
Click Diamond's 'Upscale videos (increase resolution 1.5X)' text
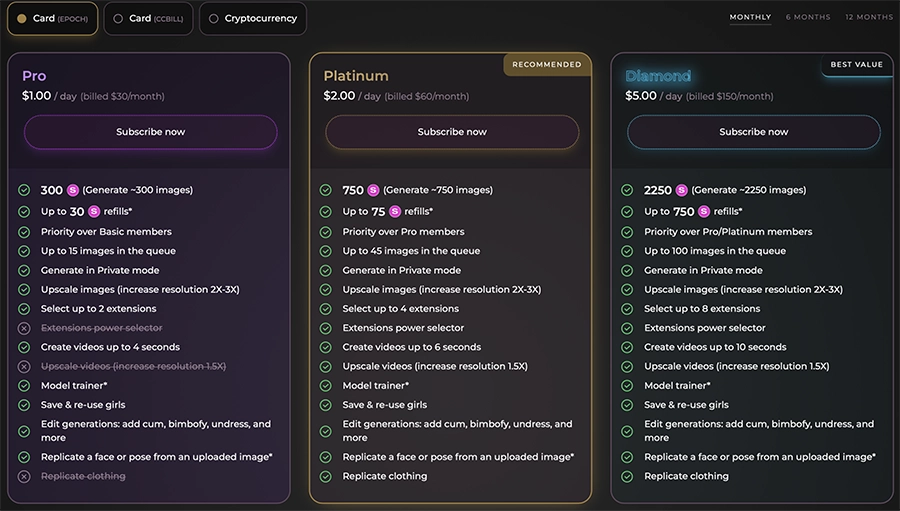pyautogui.click(x=736, y=366)
